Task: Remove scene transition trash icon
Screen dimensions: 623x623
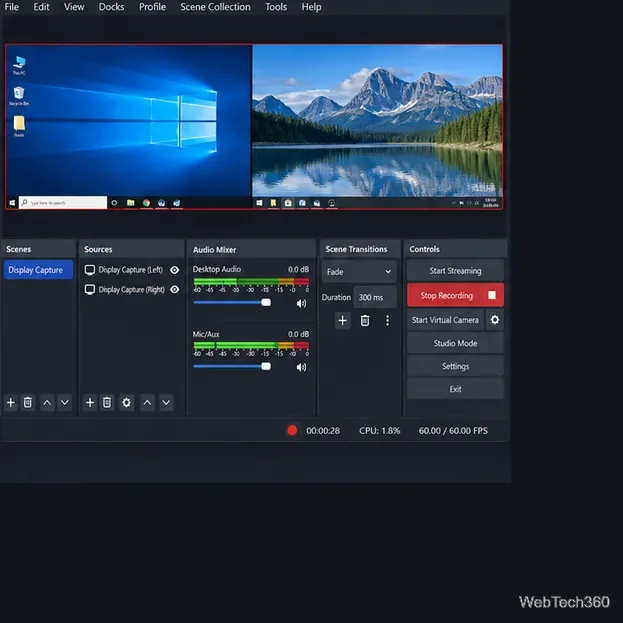Action: click(365, 320)
